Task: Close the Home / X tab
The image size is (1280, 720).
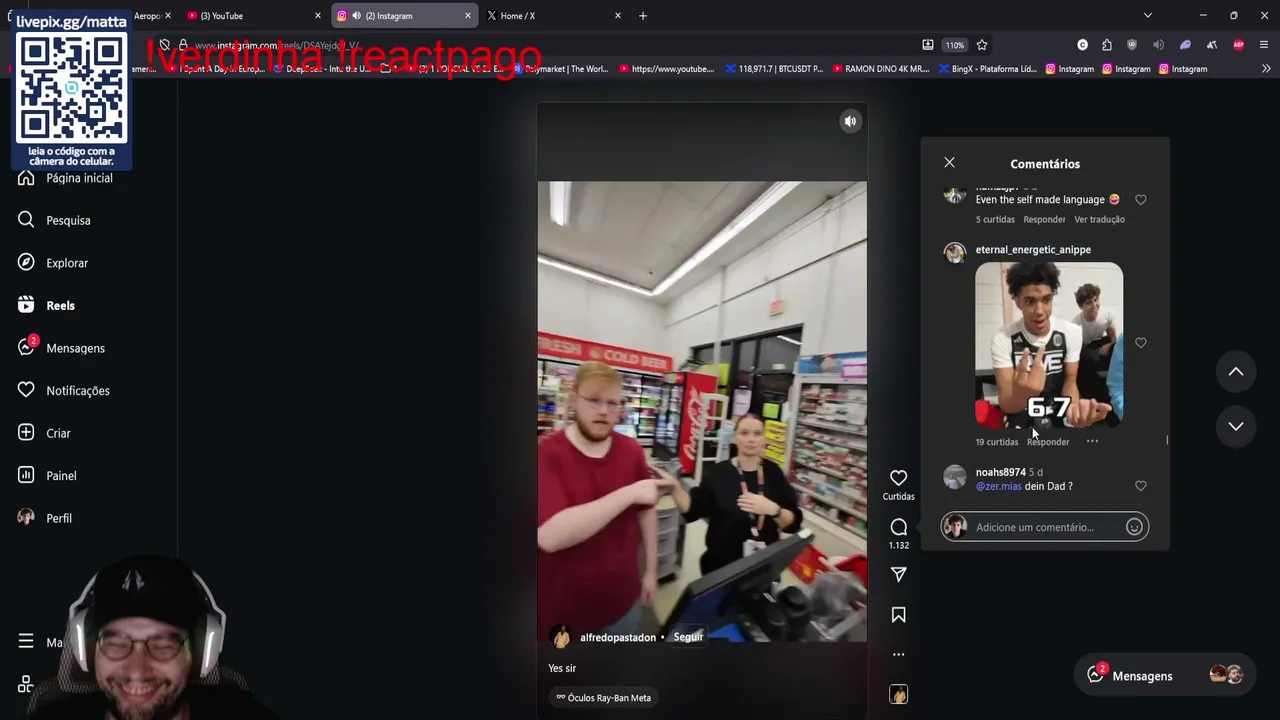Action: click(x=617, y=16)
